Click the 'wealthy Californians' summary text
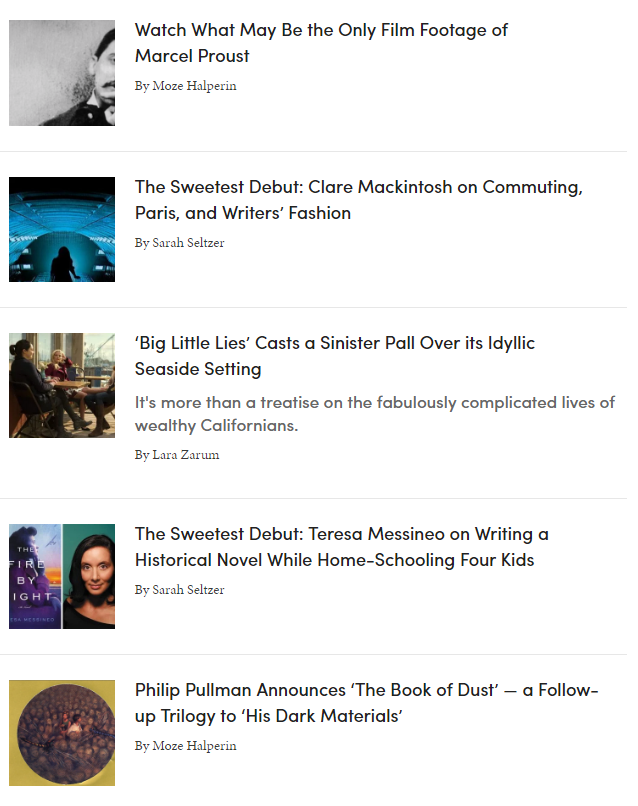Viewport: 638px width, 806px height. (216, 426)
